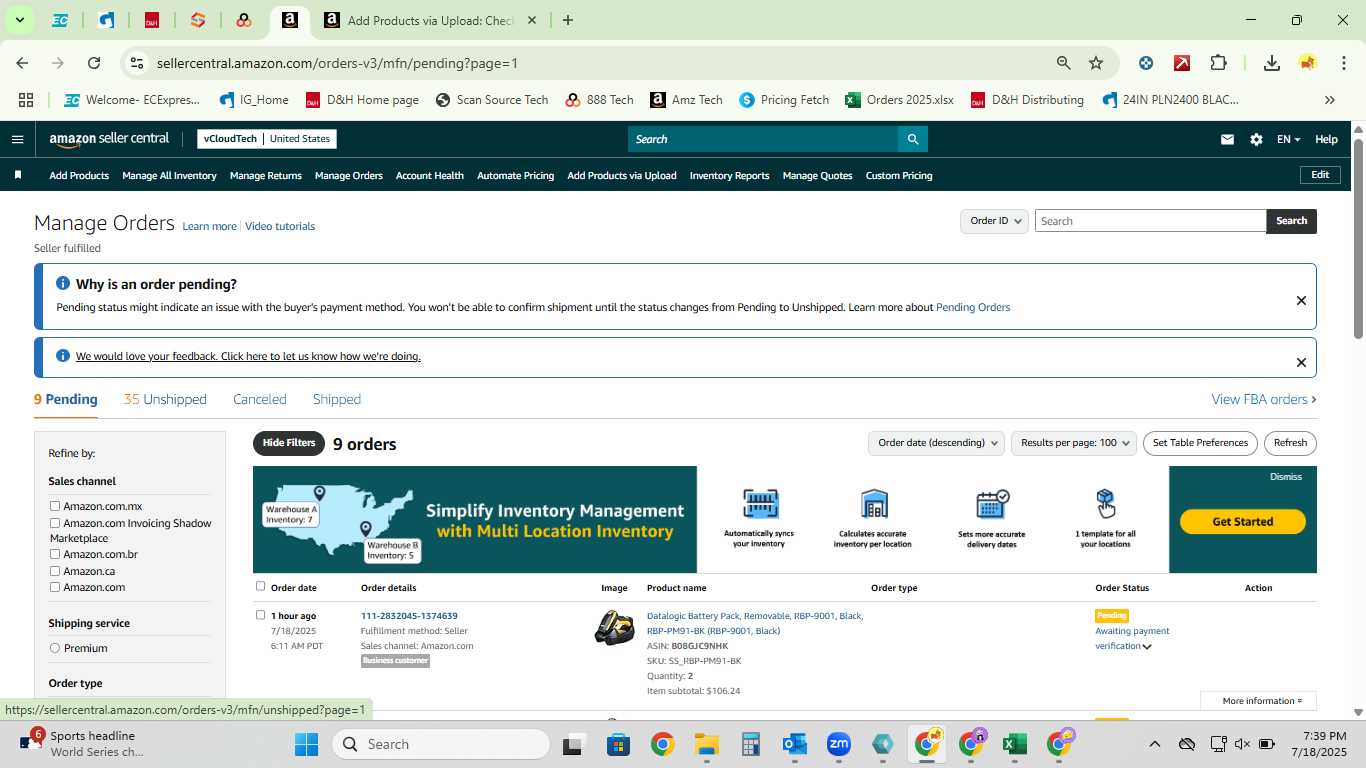Switch to the 35 Unshipped tab
This screenshot has height=768, width=1366.
click(165, 399)
